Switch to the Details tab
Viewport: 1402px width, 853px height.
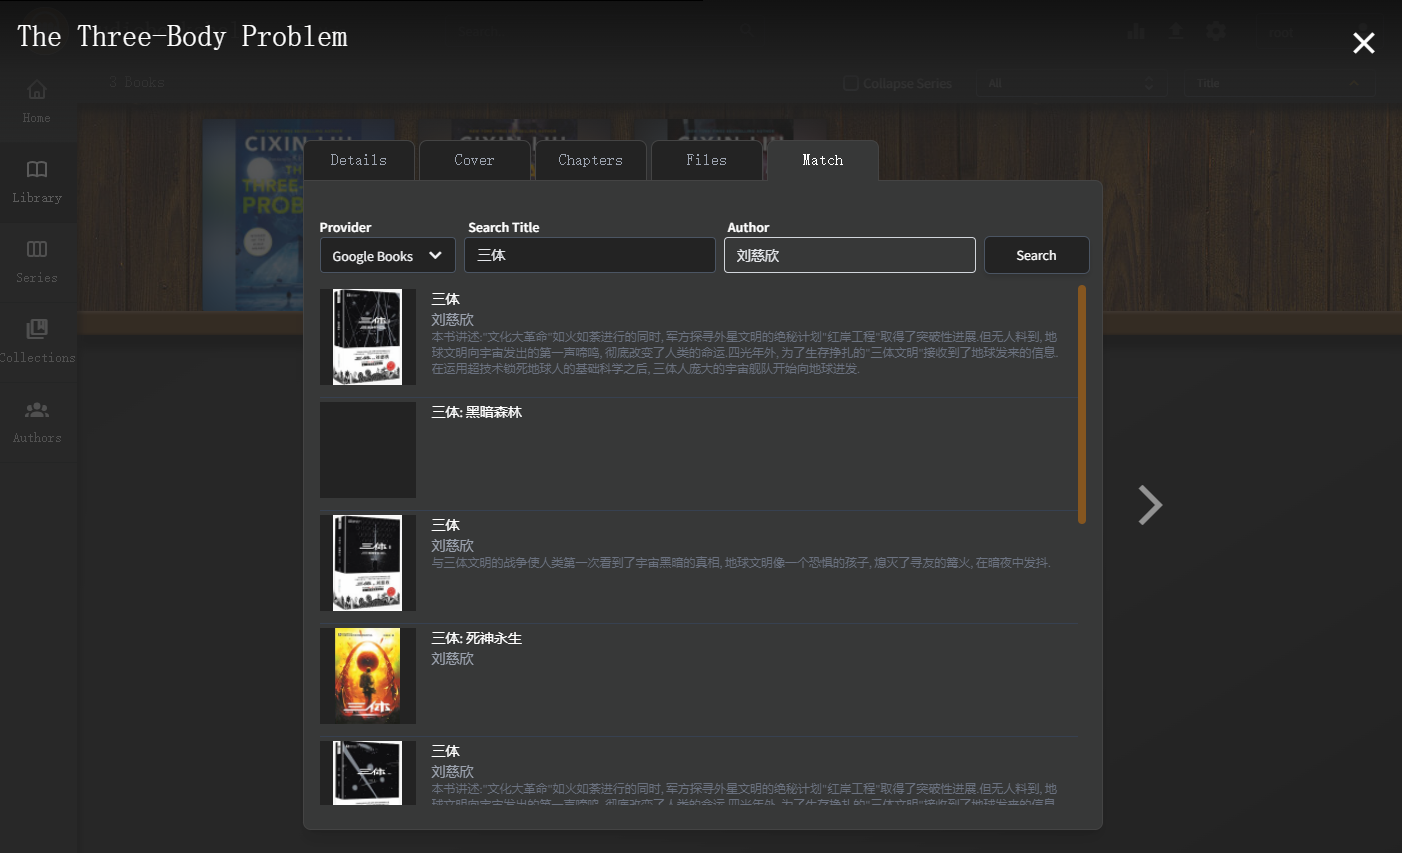(x=359, y=160)
